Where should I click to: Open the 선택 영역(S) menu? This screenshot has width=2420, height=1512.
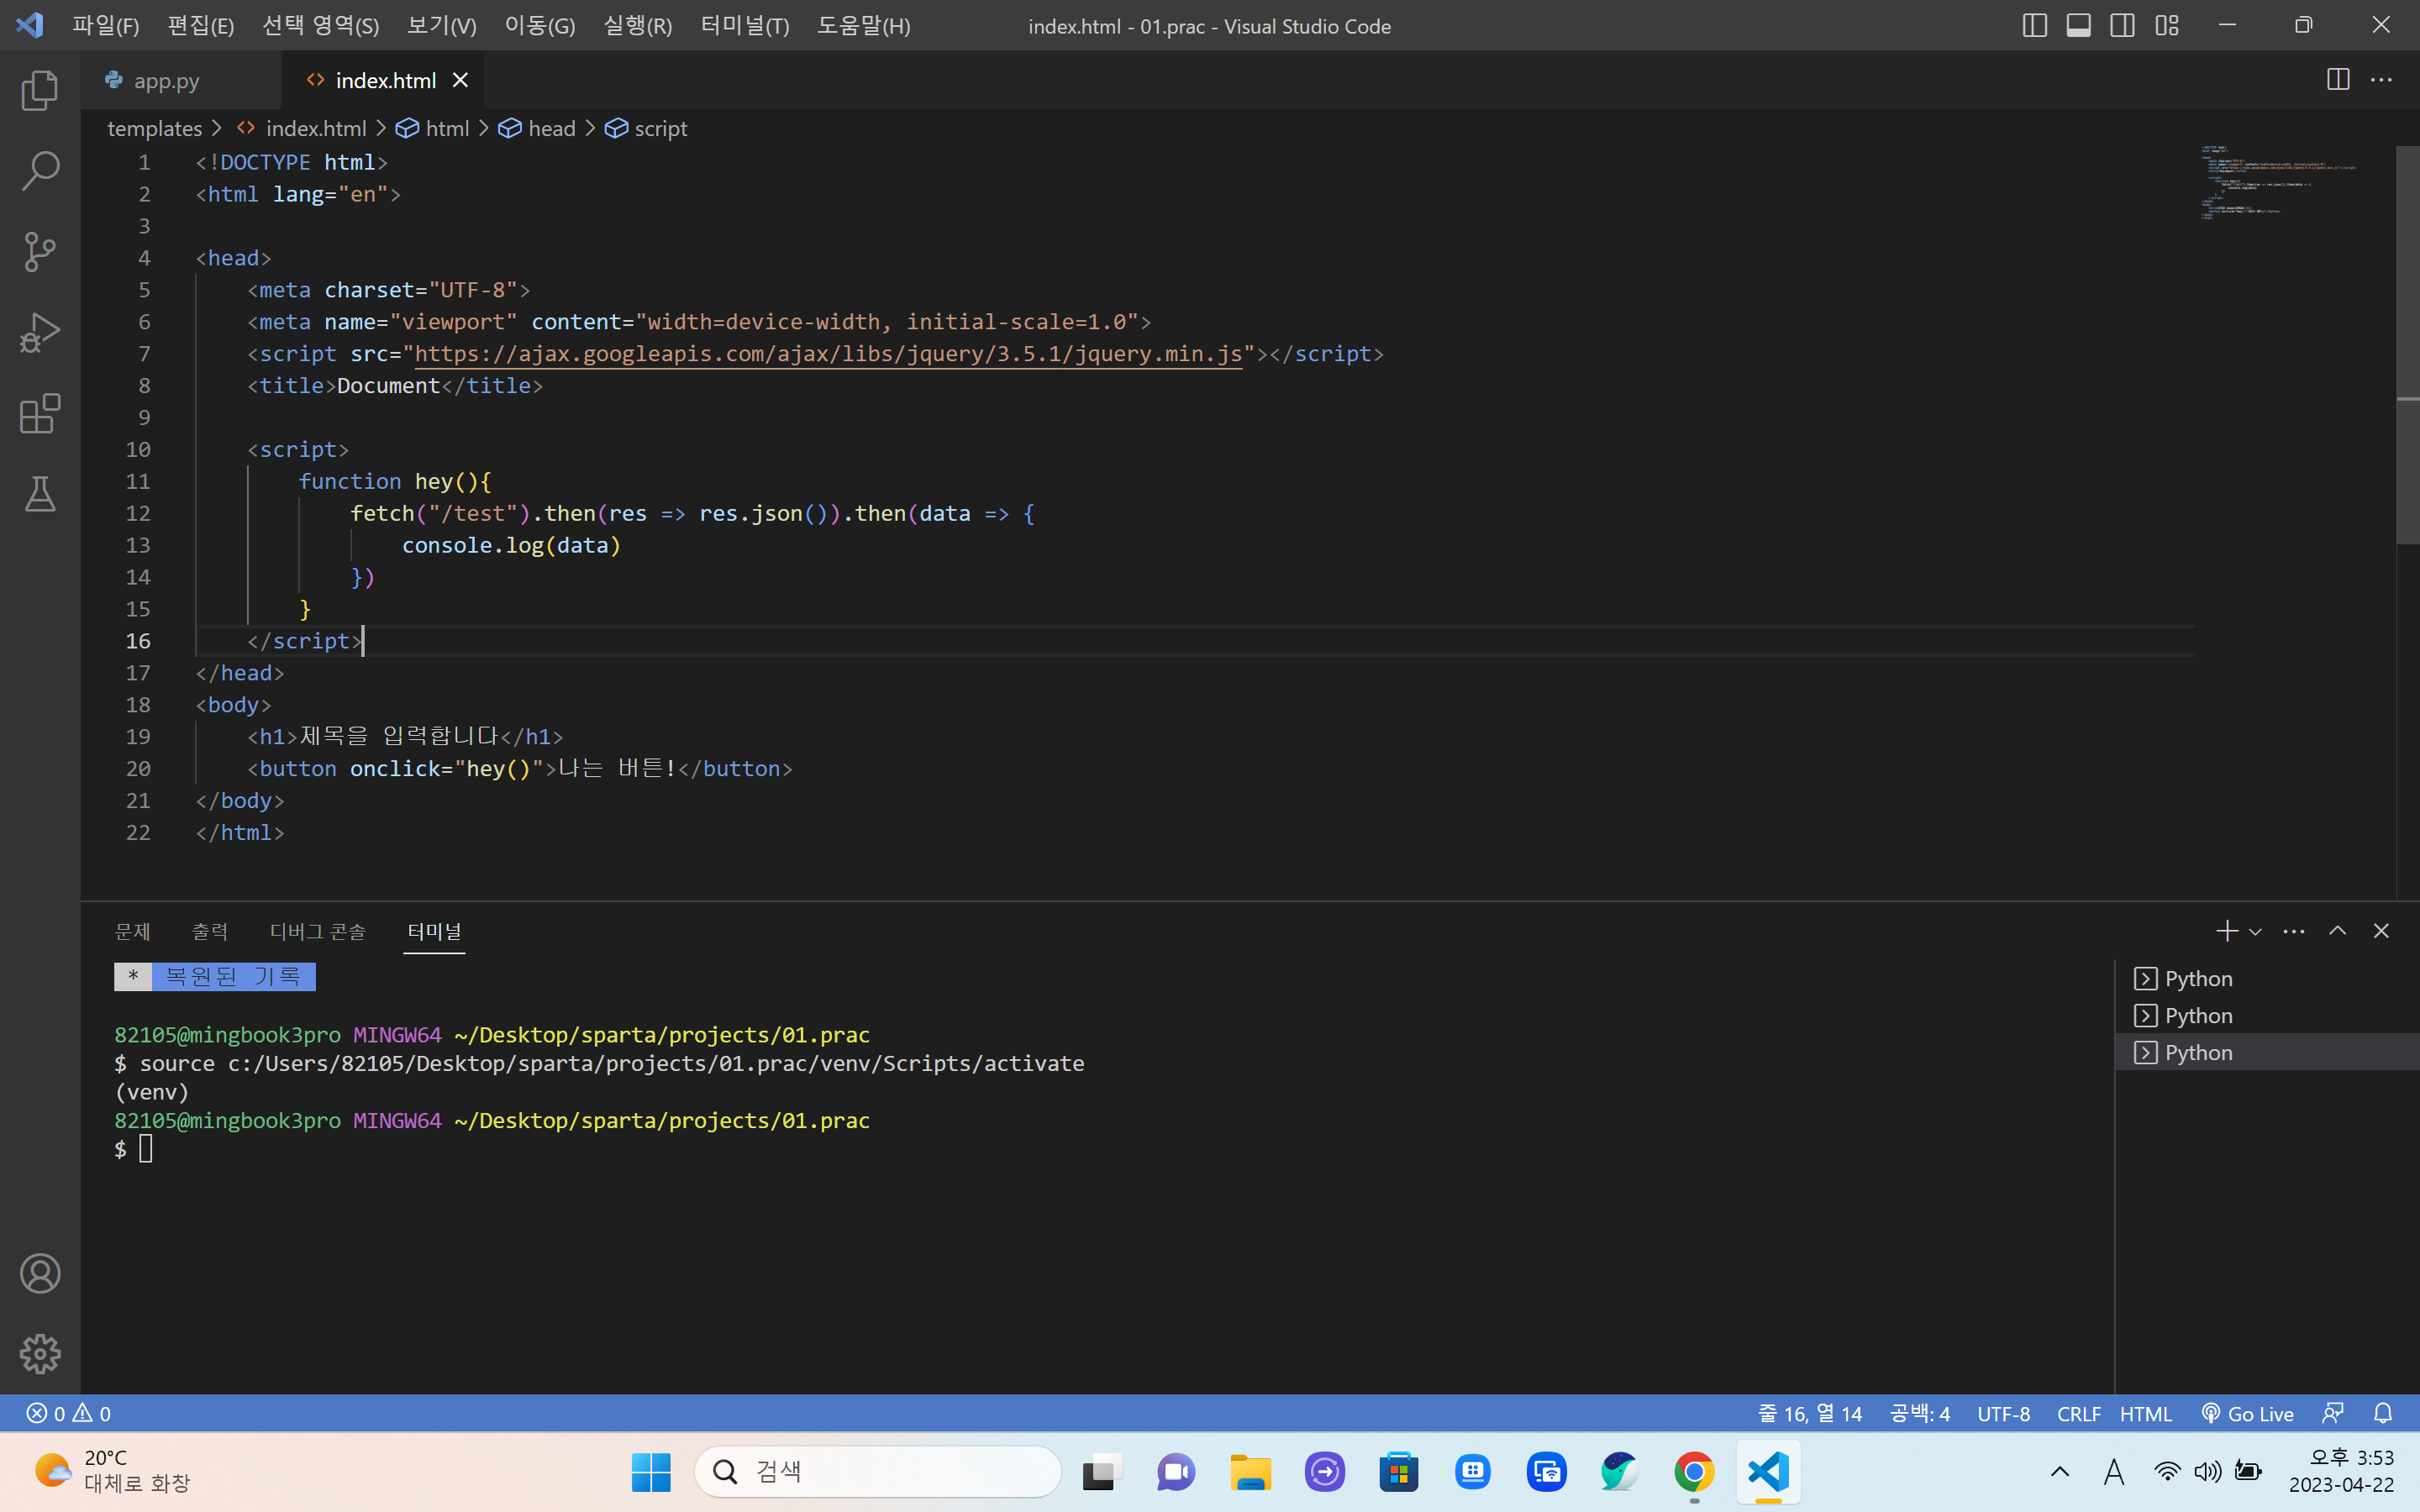point(320,25)
